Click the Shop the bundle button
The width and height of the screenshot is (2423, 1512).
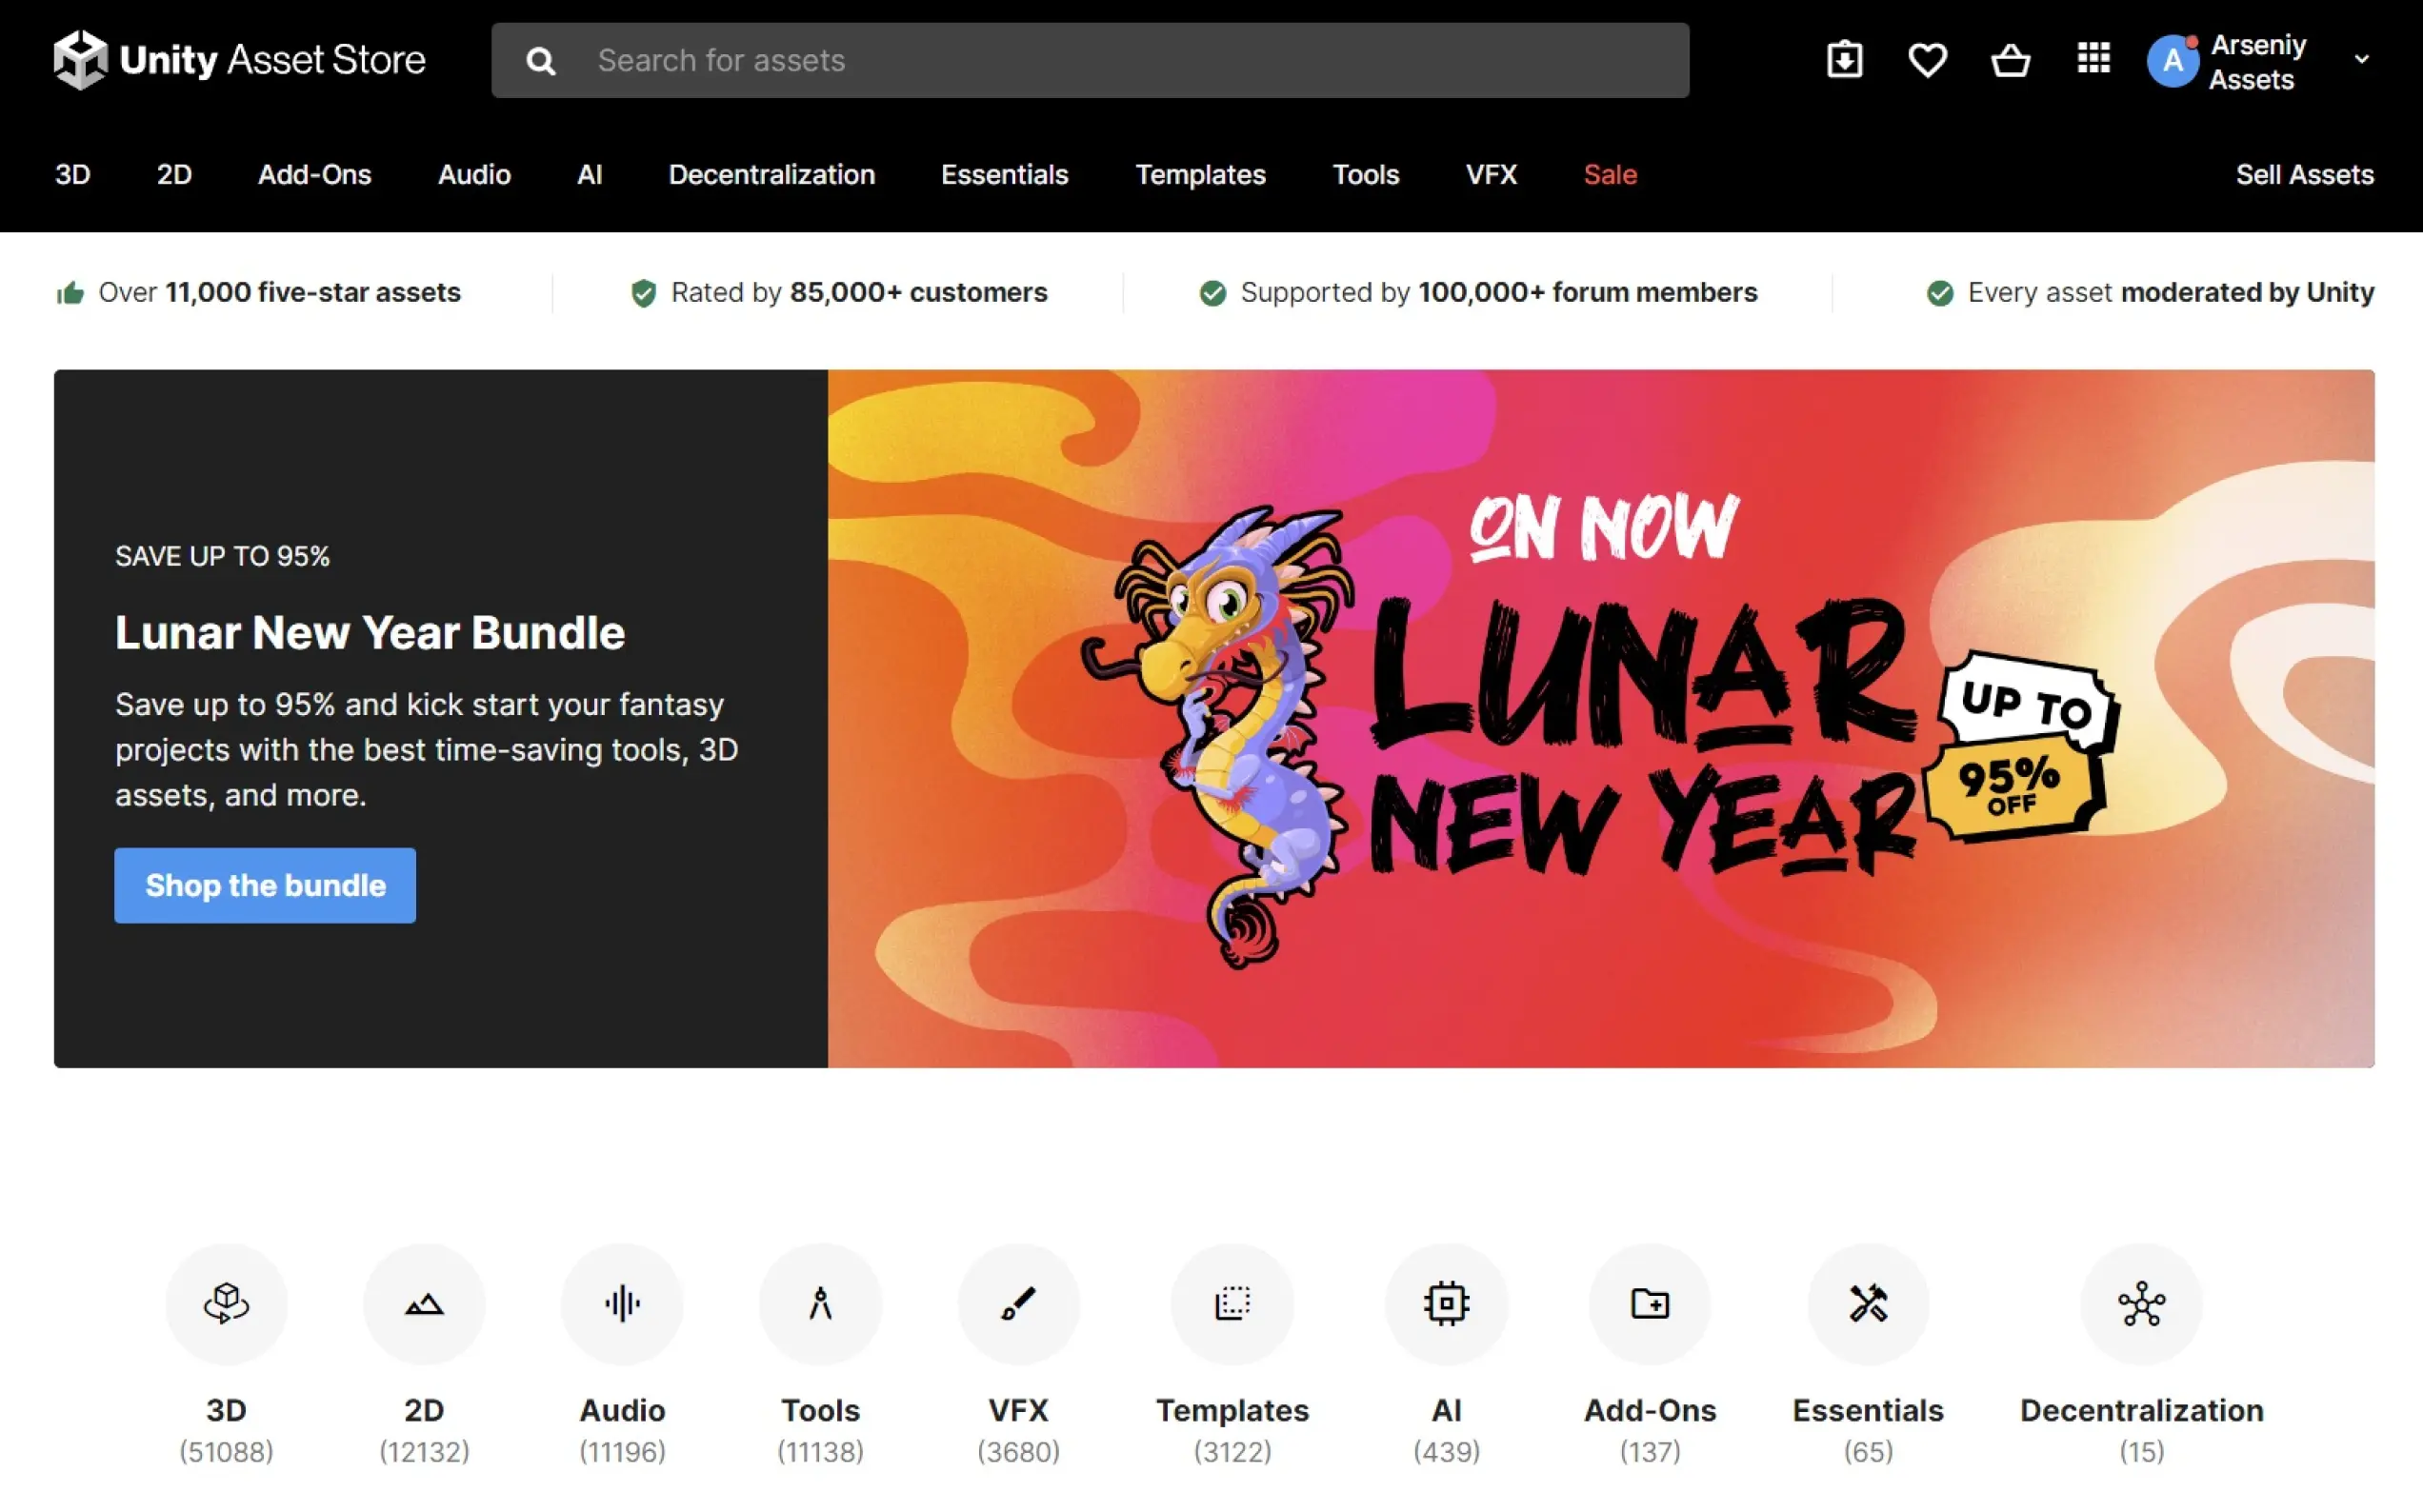[265, 885]
